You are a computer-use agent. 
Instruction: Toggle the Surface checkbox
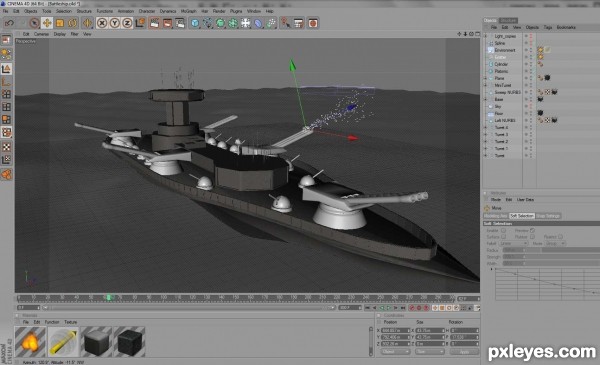[x=503, y=237]
